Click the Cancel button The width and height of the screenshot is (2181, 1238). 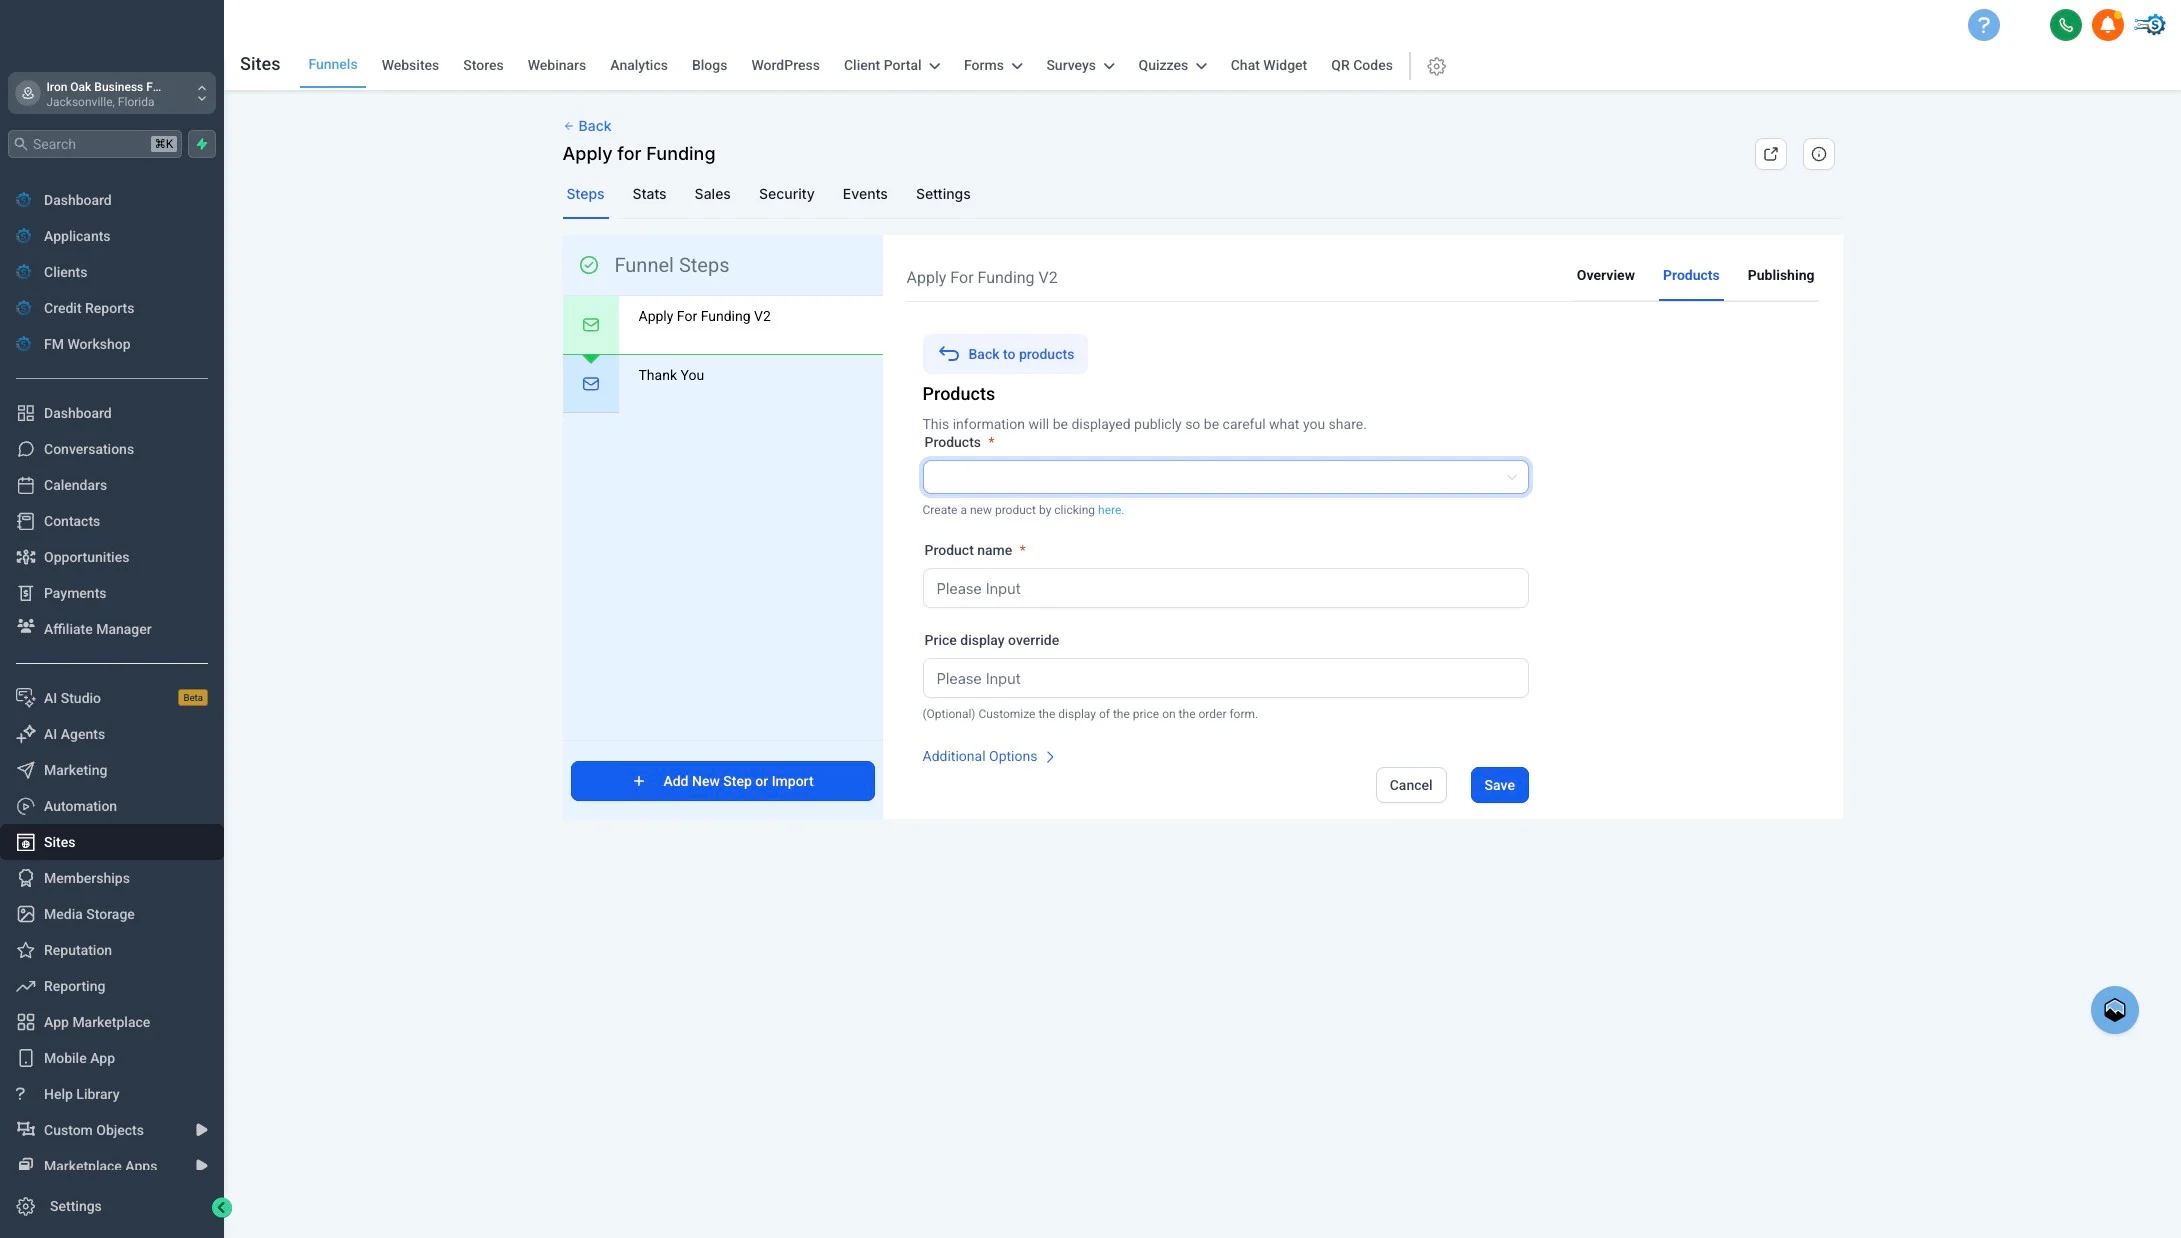click(1410, 785)
